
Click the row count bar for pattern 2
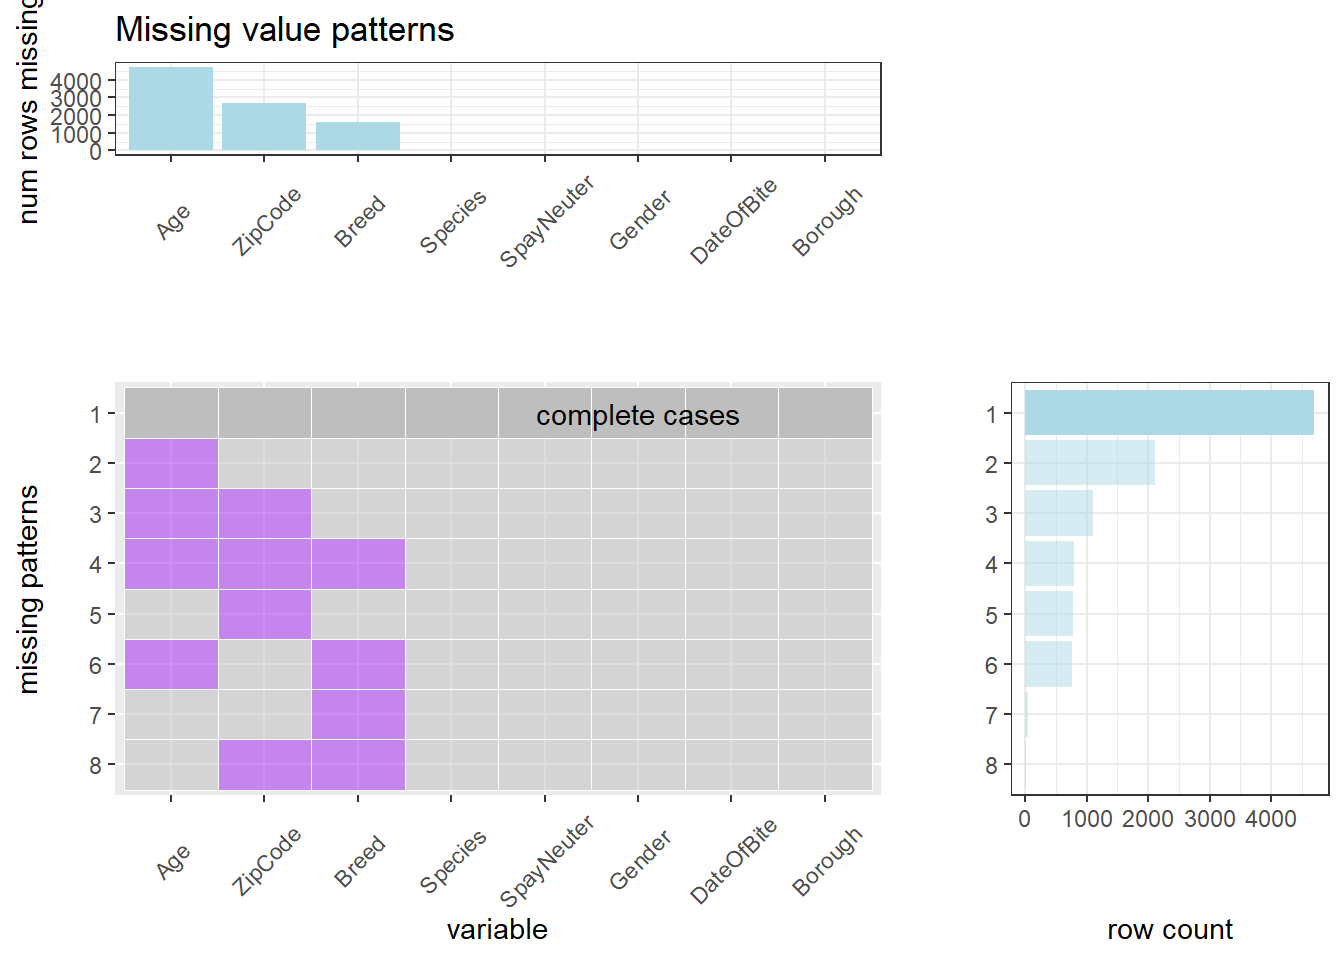[x=1089, y=463]
